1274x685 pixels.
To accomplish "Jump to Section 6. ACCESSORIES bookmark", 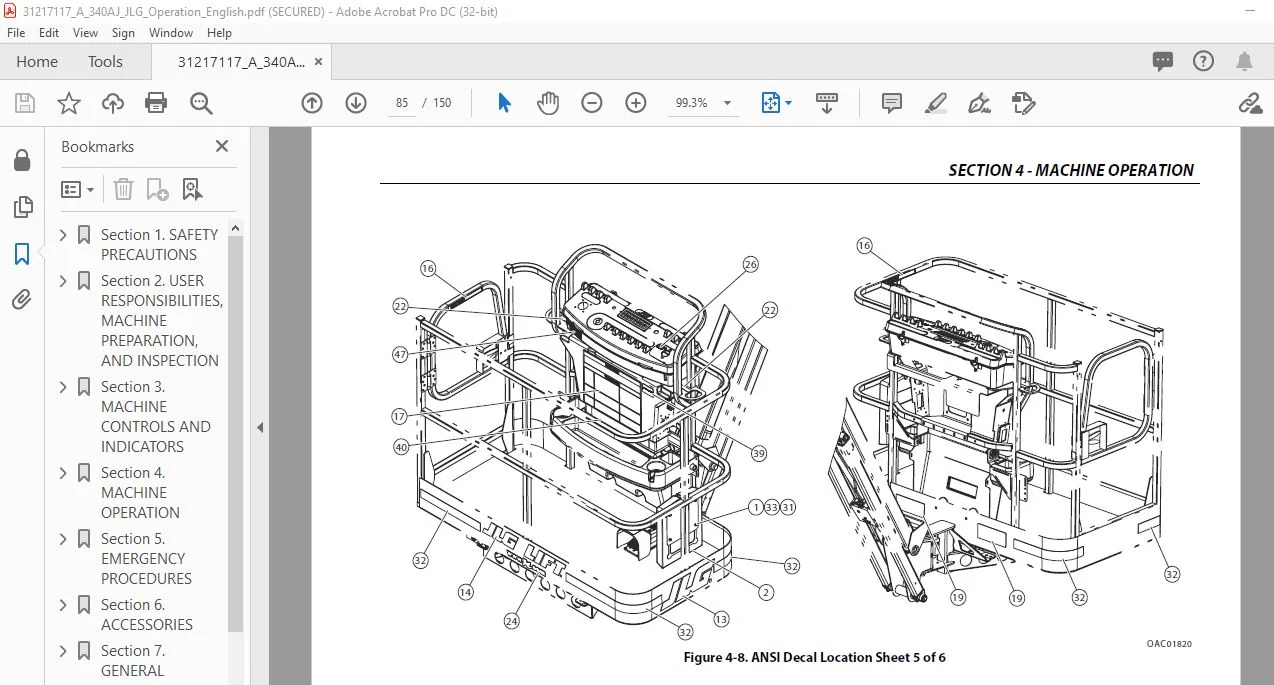I will pyautogui.click(x=146, y=614).
